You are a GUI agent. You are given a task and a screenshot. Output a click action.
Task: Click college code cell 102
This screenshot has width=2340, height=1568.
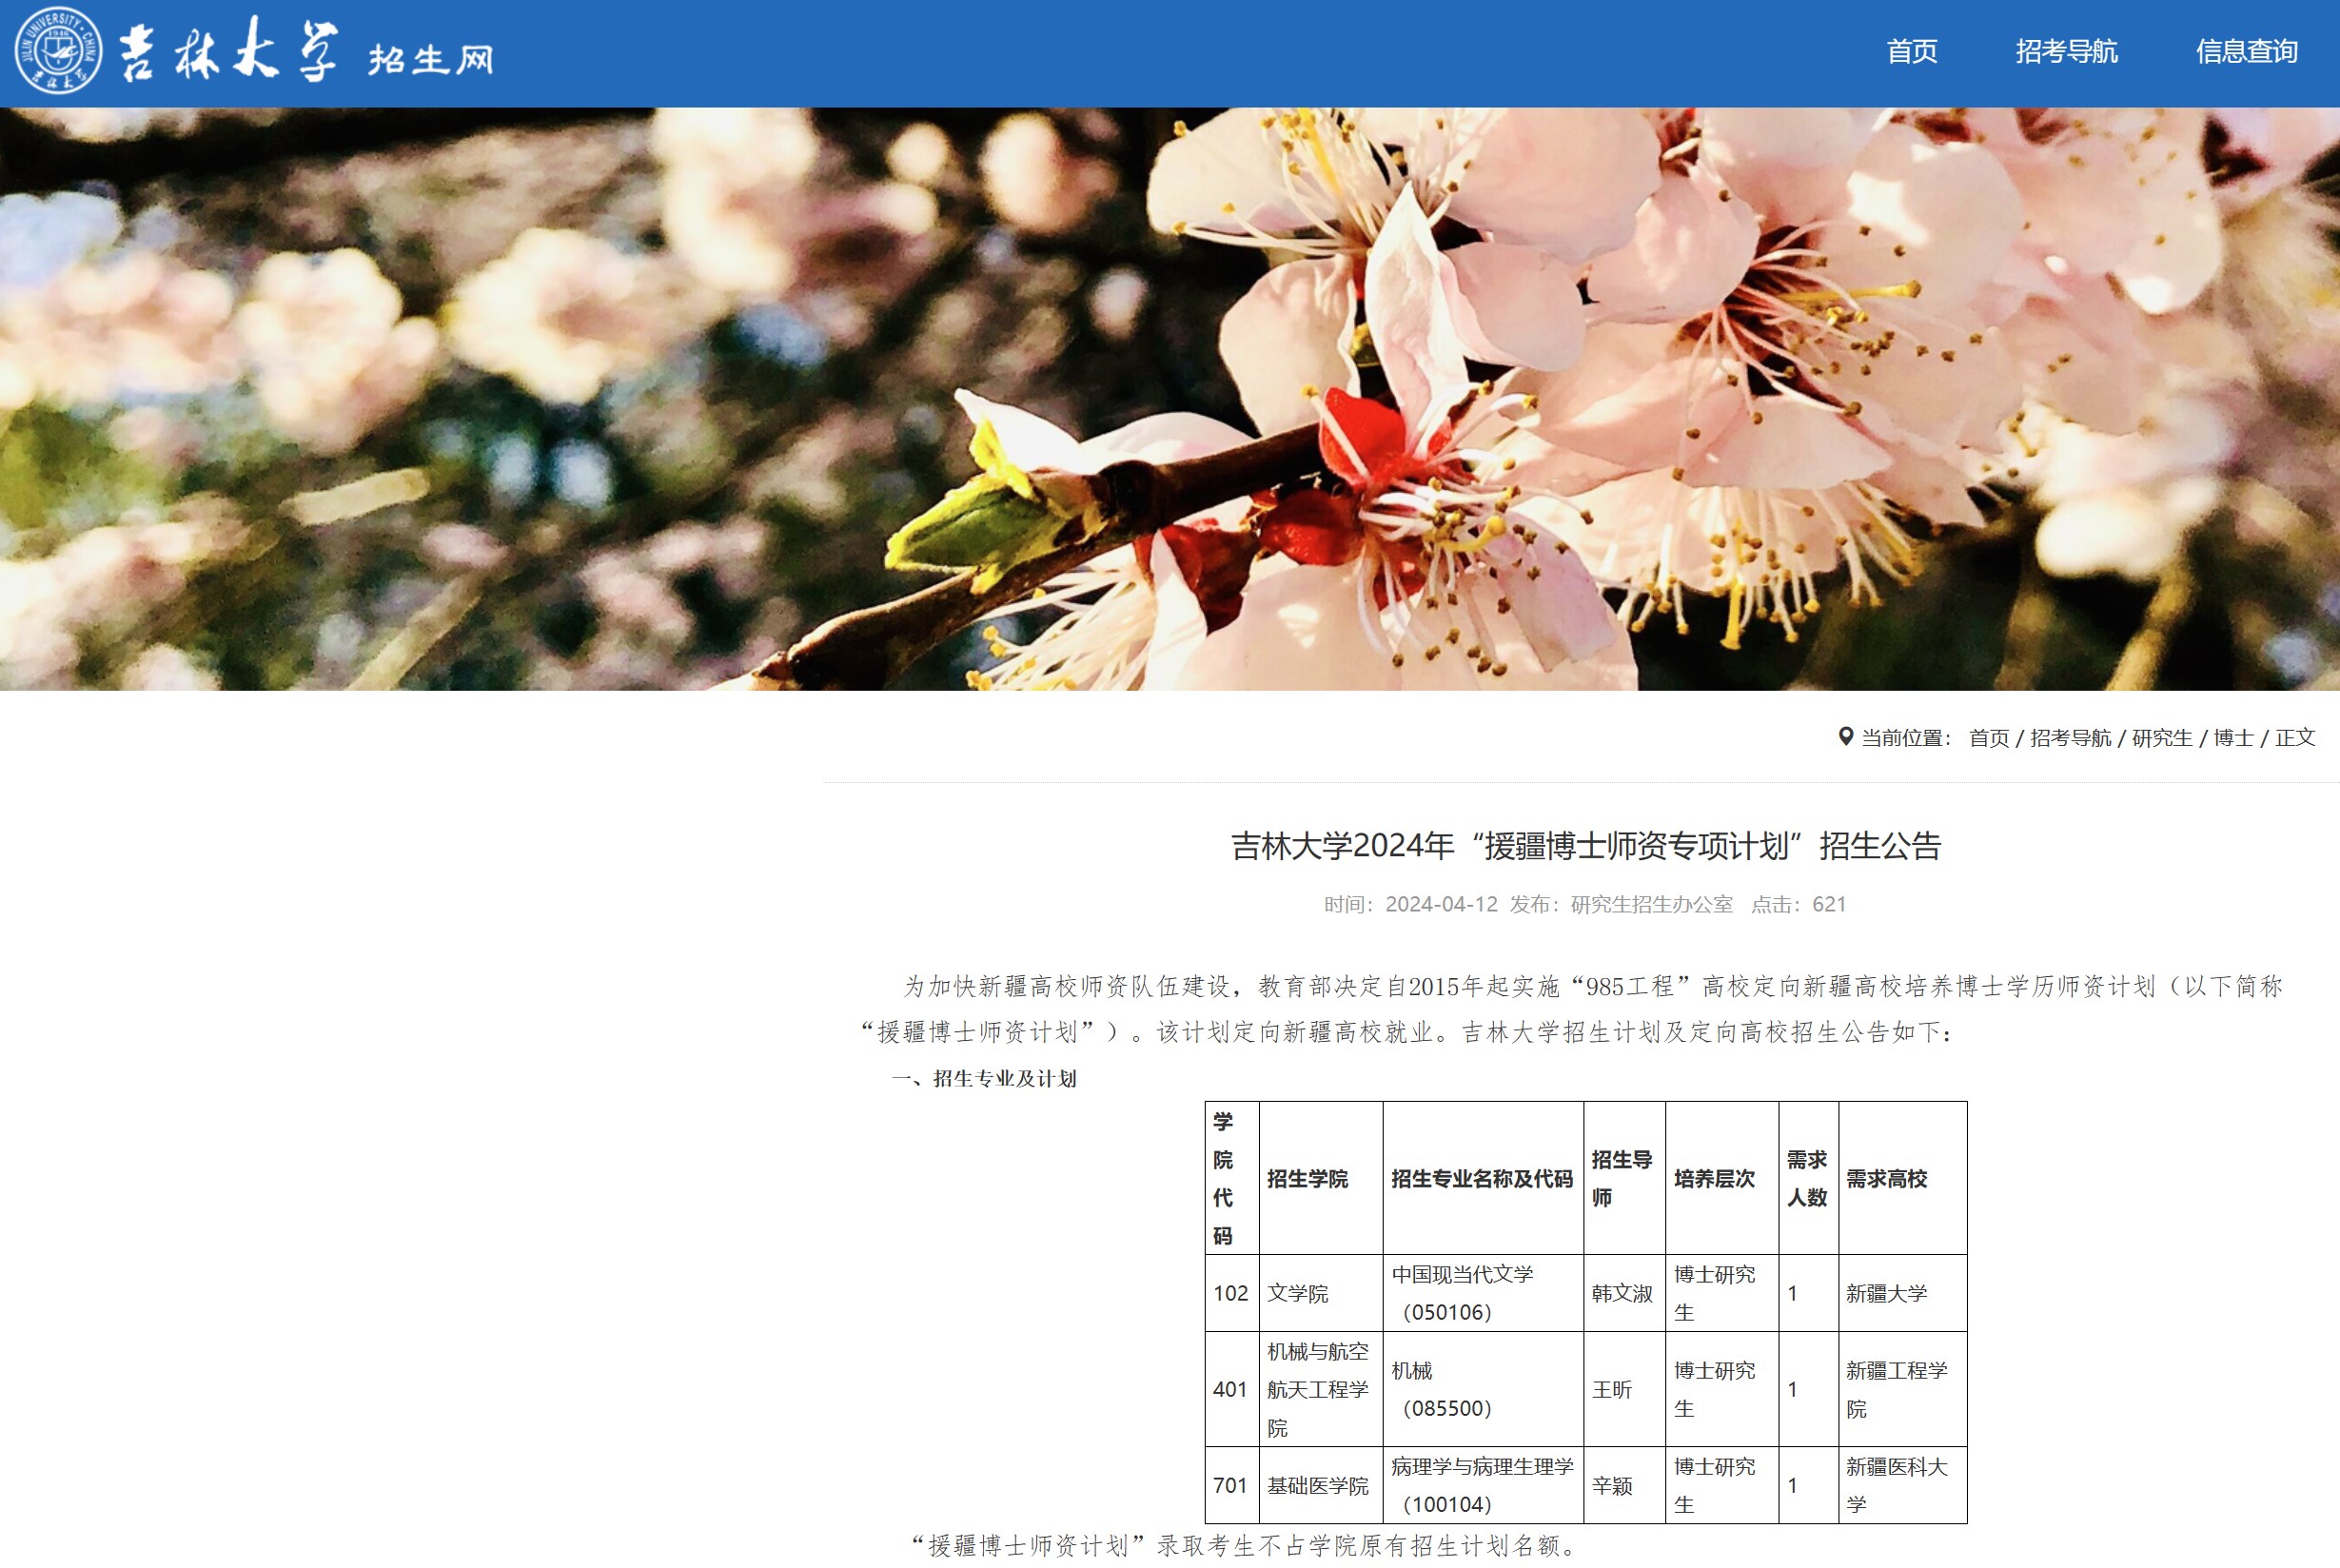(x=1231, y=1293)
